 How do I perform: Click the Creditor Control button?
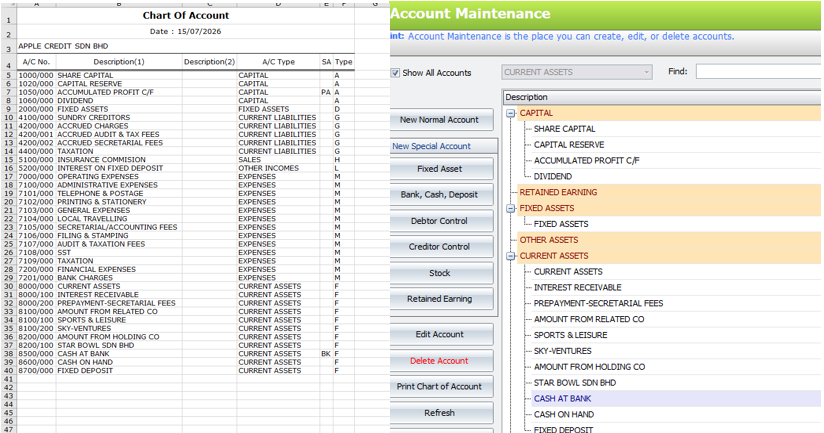coord(439,246)
